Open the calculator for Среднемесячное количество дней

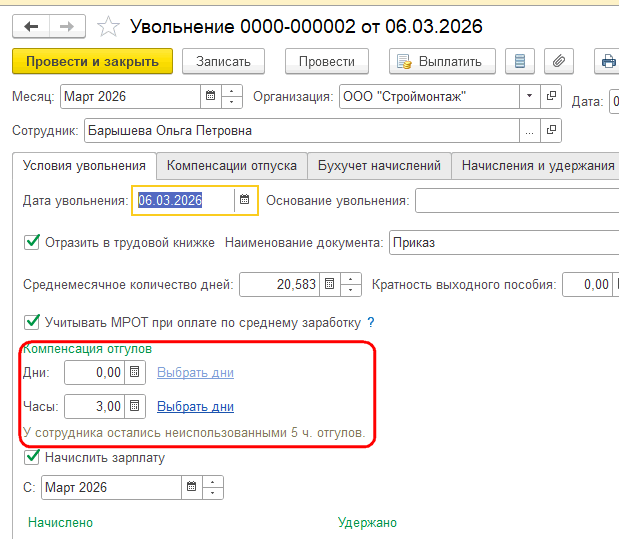330,284
